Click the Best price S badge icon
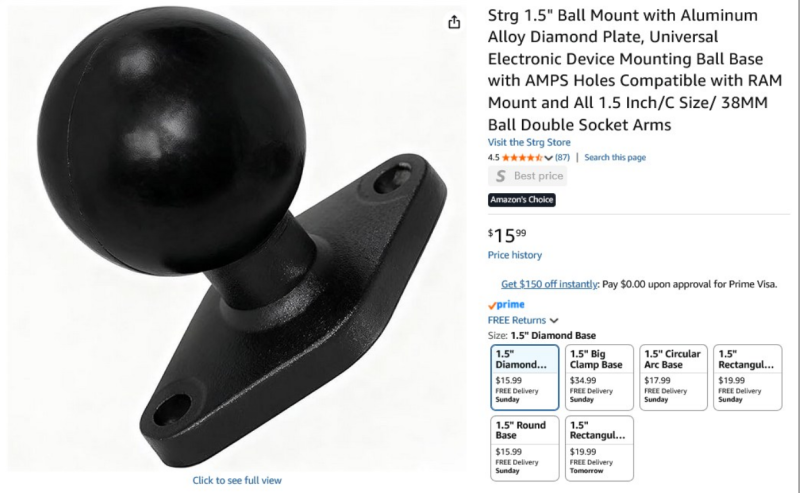This screenshot has width=800, height=493. tap(501, 176)
